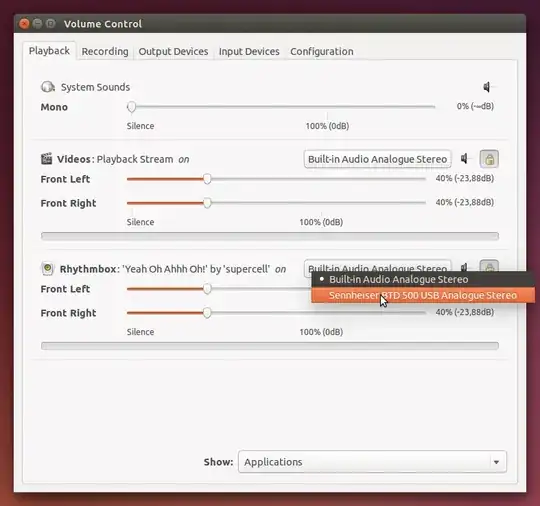Click Videos Front Left 40% value
The height and width of the screenshot is (506, 540).
click(465, 178)
